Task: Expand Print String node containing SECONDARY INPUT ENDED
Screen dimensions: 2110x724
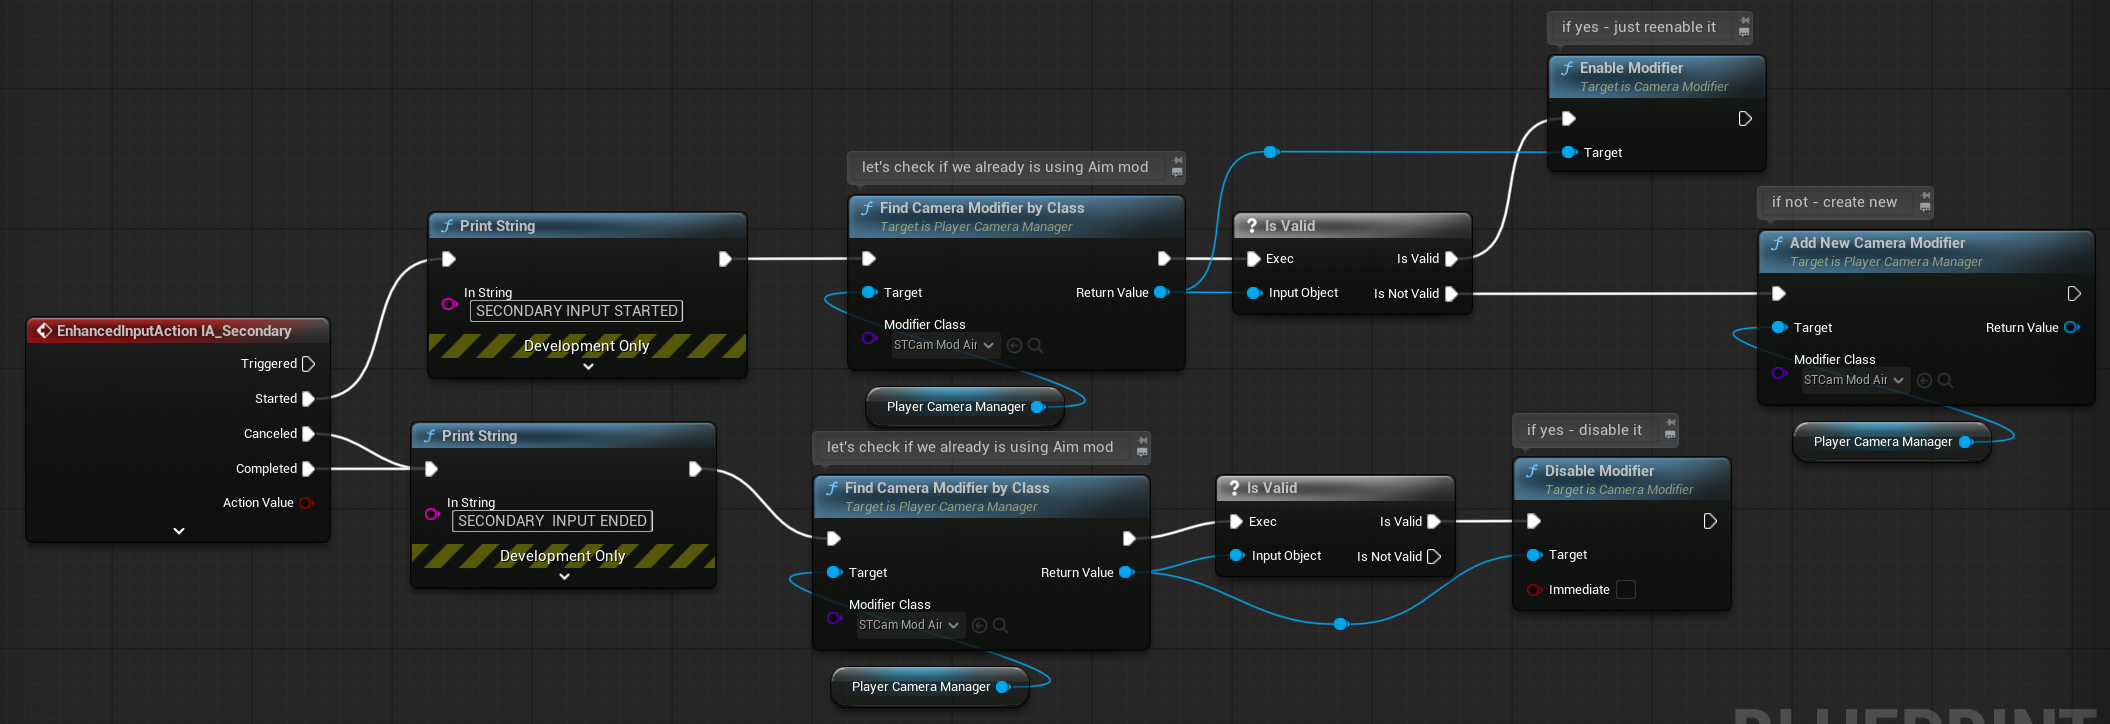Action: 564,577
